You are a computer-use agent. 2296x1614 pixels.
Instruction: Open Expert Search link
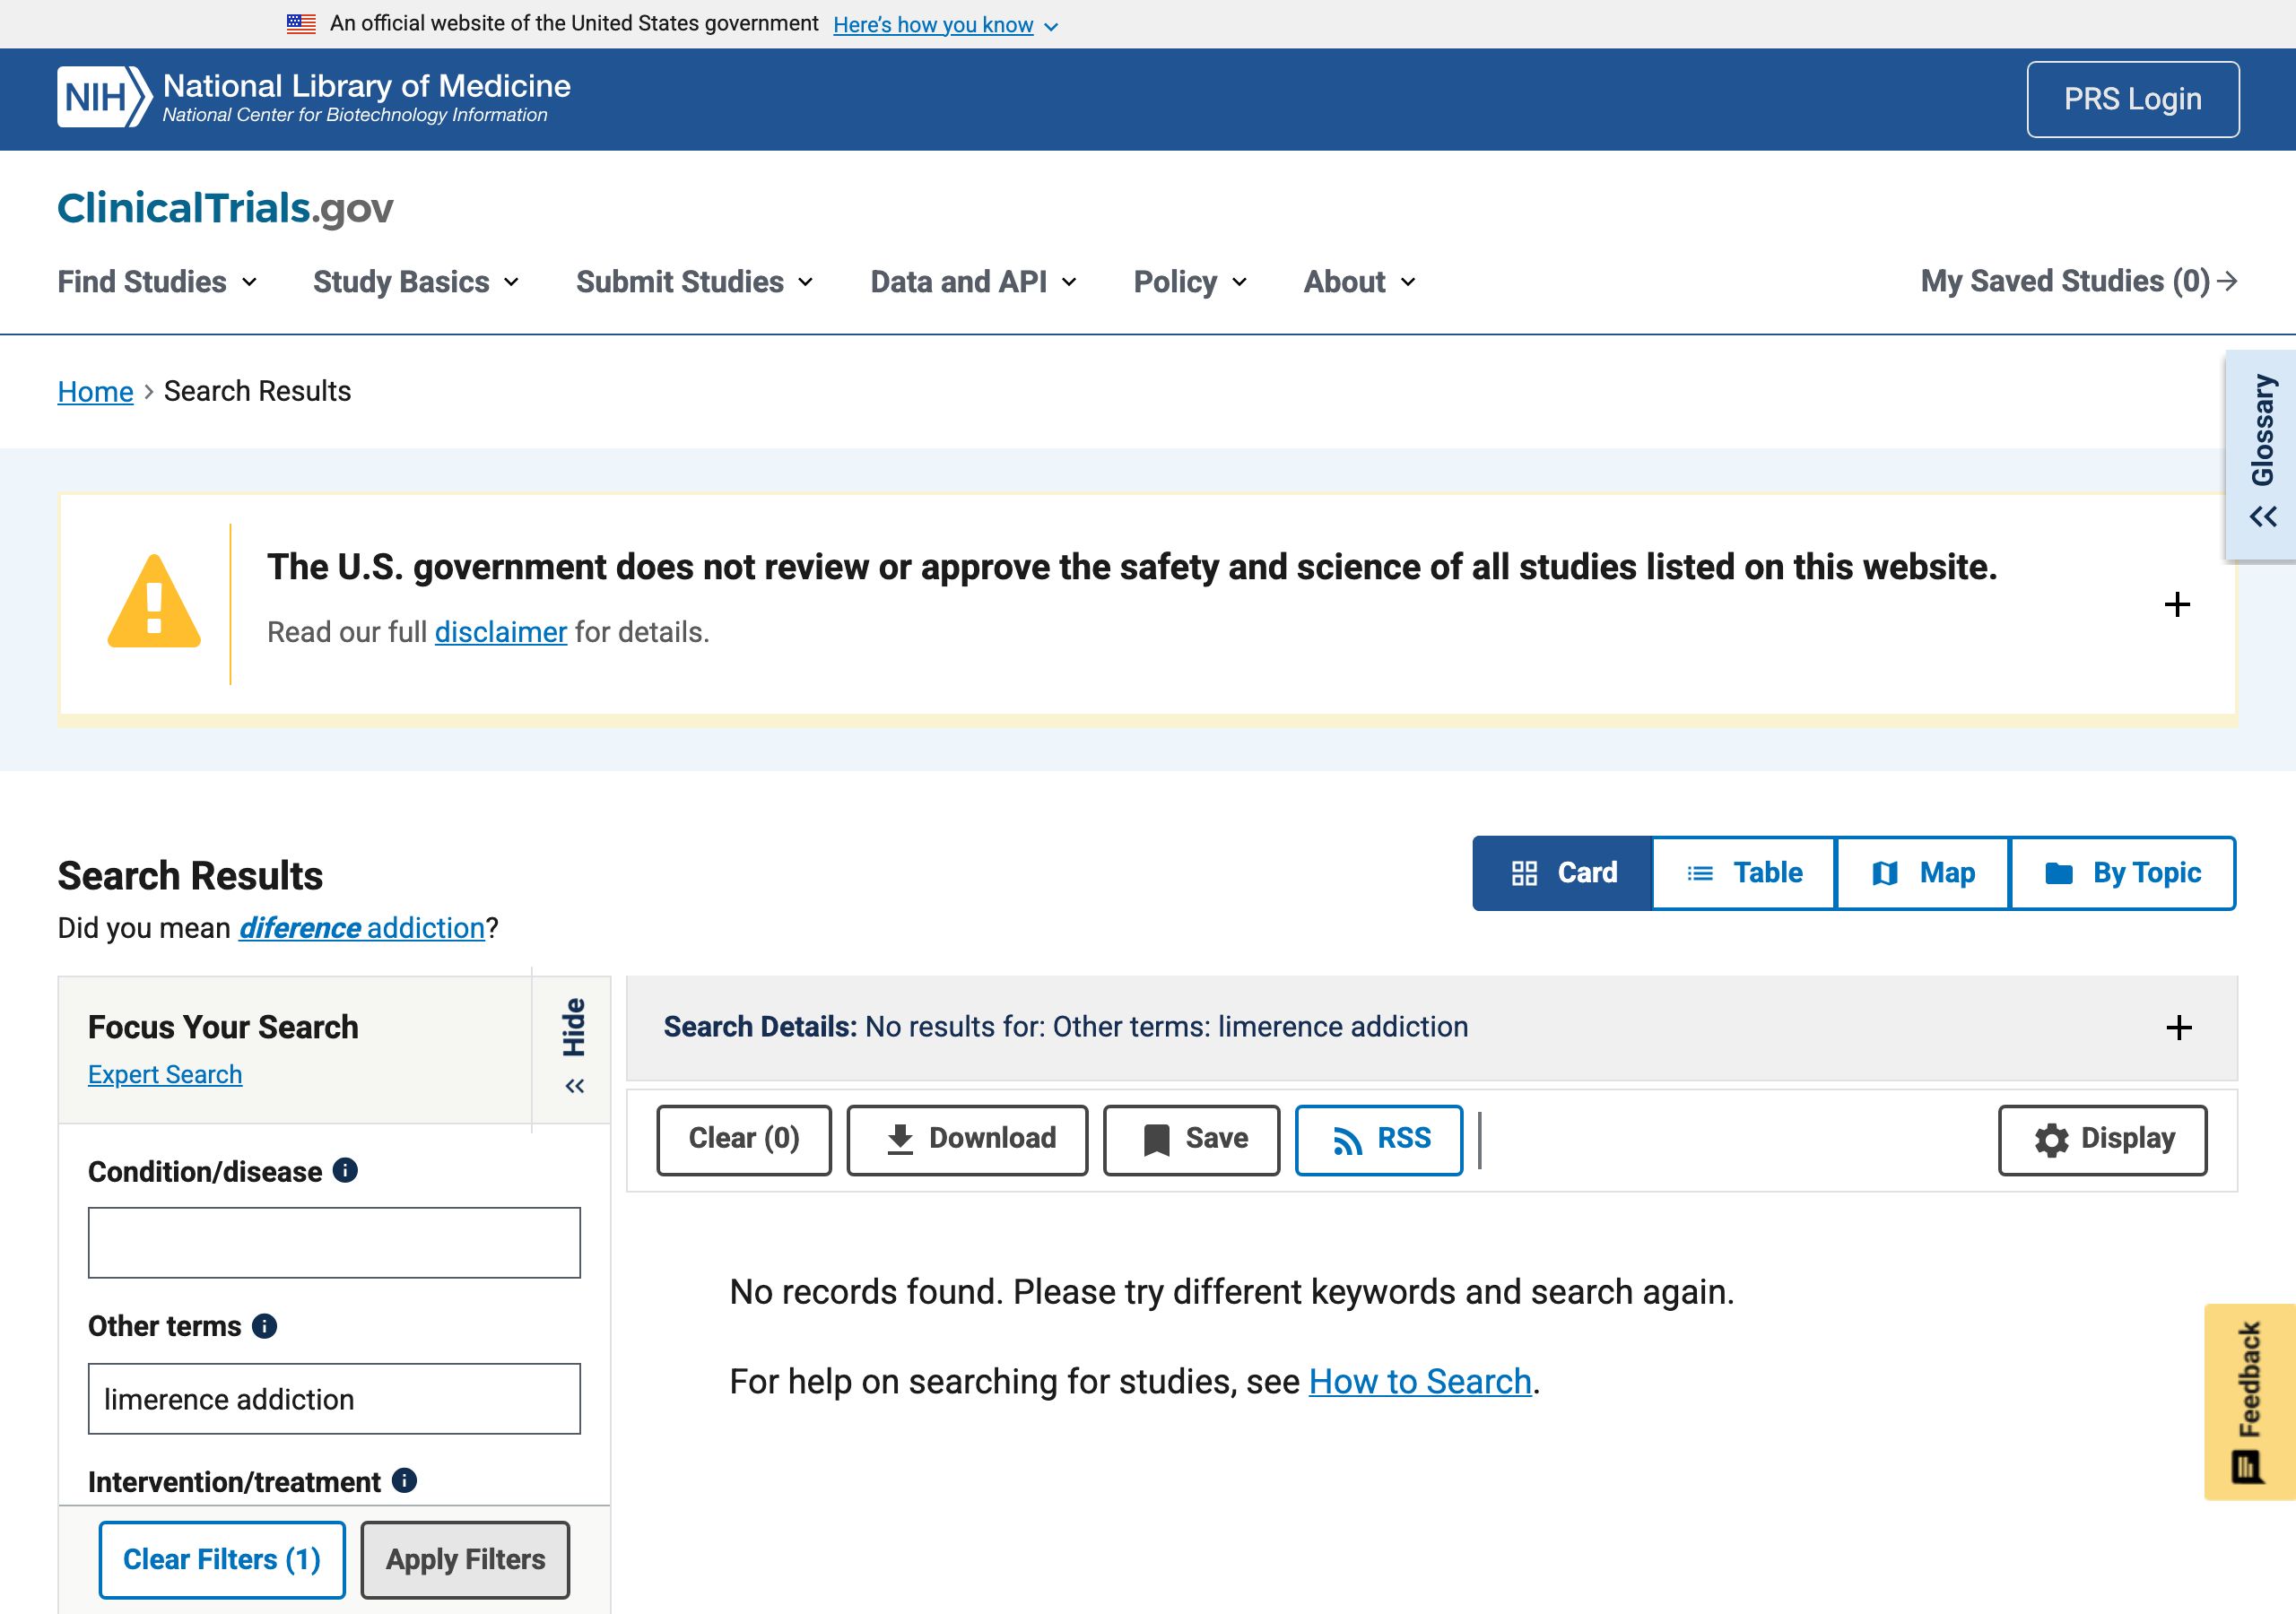pos(165,1074)
